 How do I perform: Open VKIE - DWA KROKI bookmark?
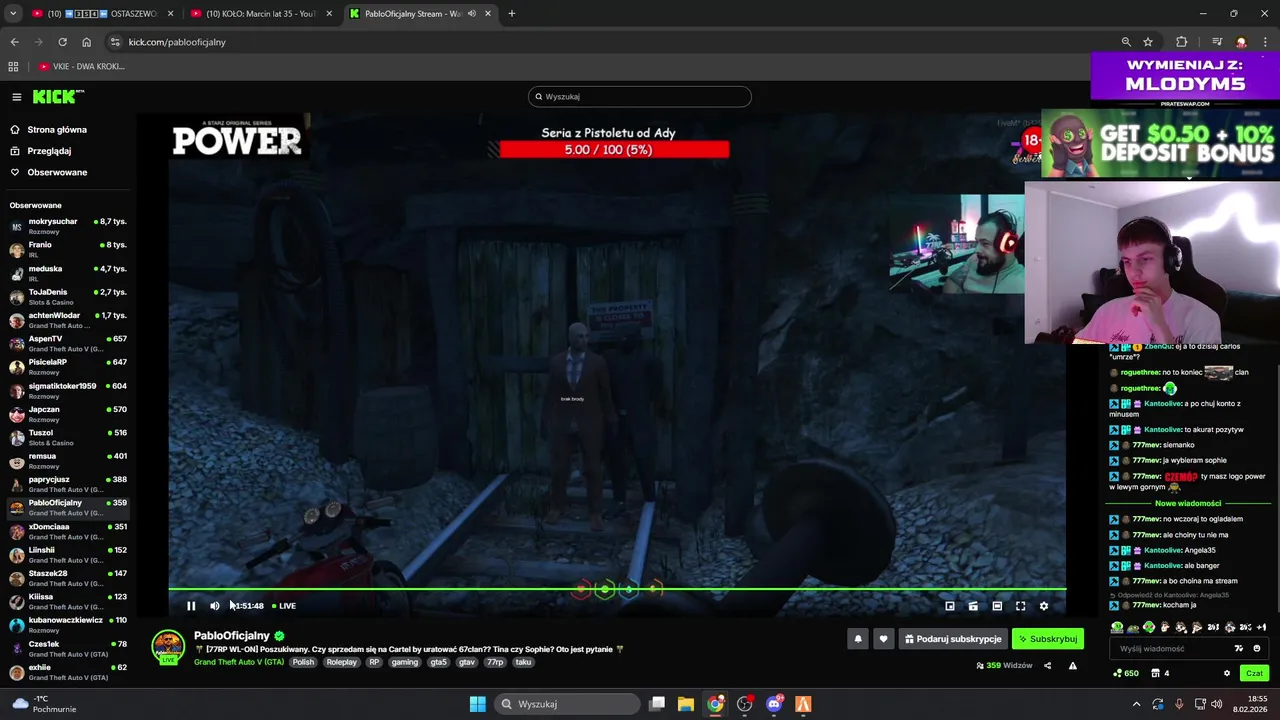point(83,67)
